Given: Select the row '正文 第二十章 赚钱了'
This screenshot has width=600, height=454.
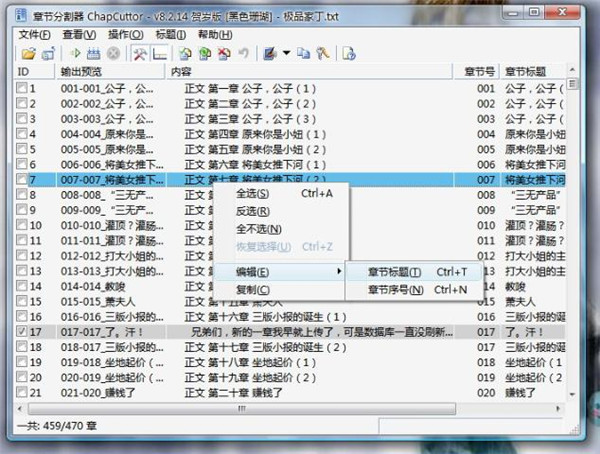Looking at the screenshot, I should [x=290, y=392].
